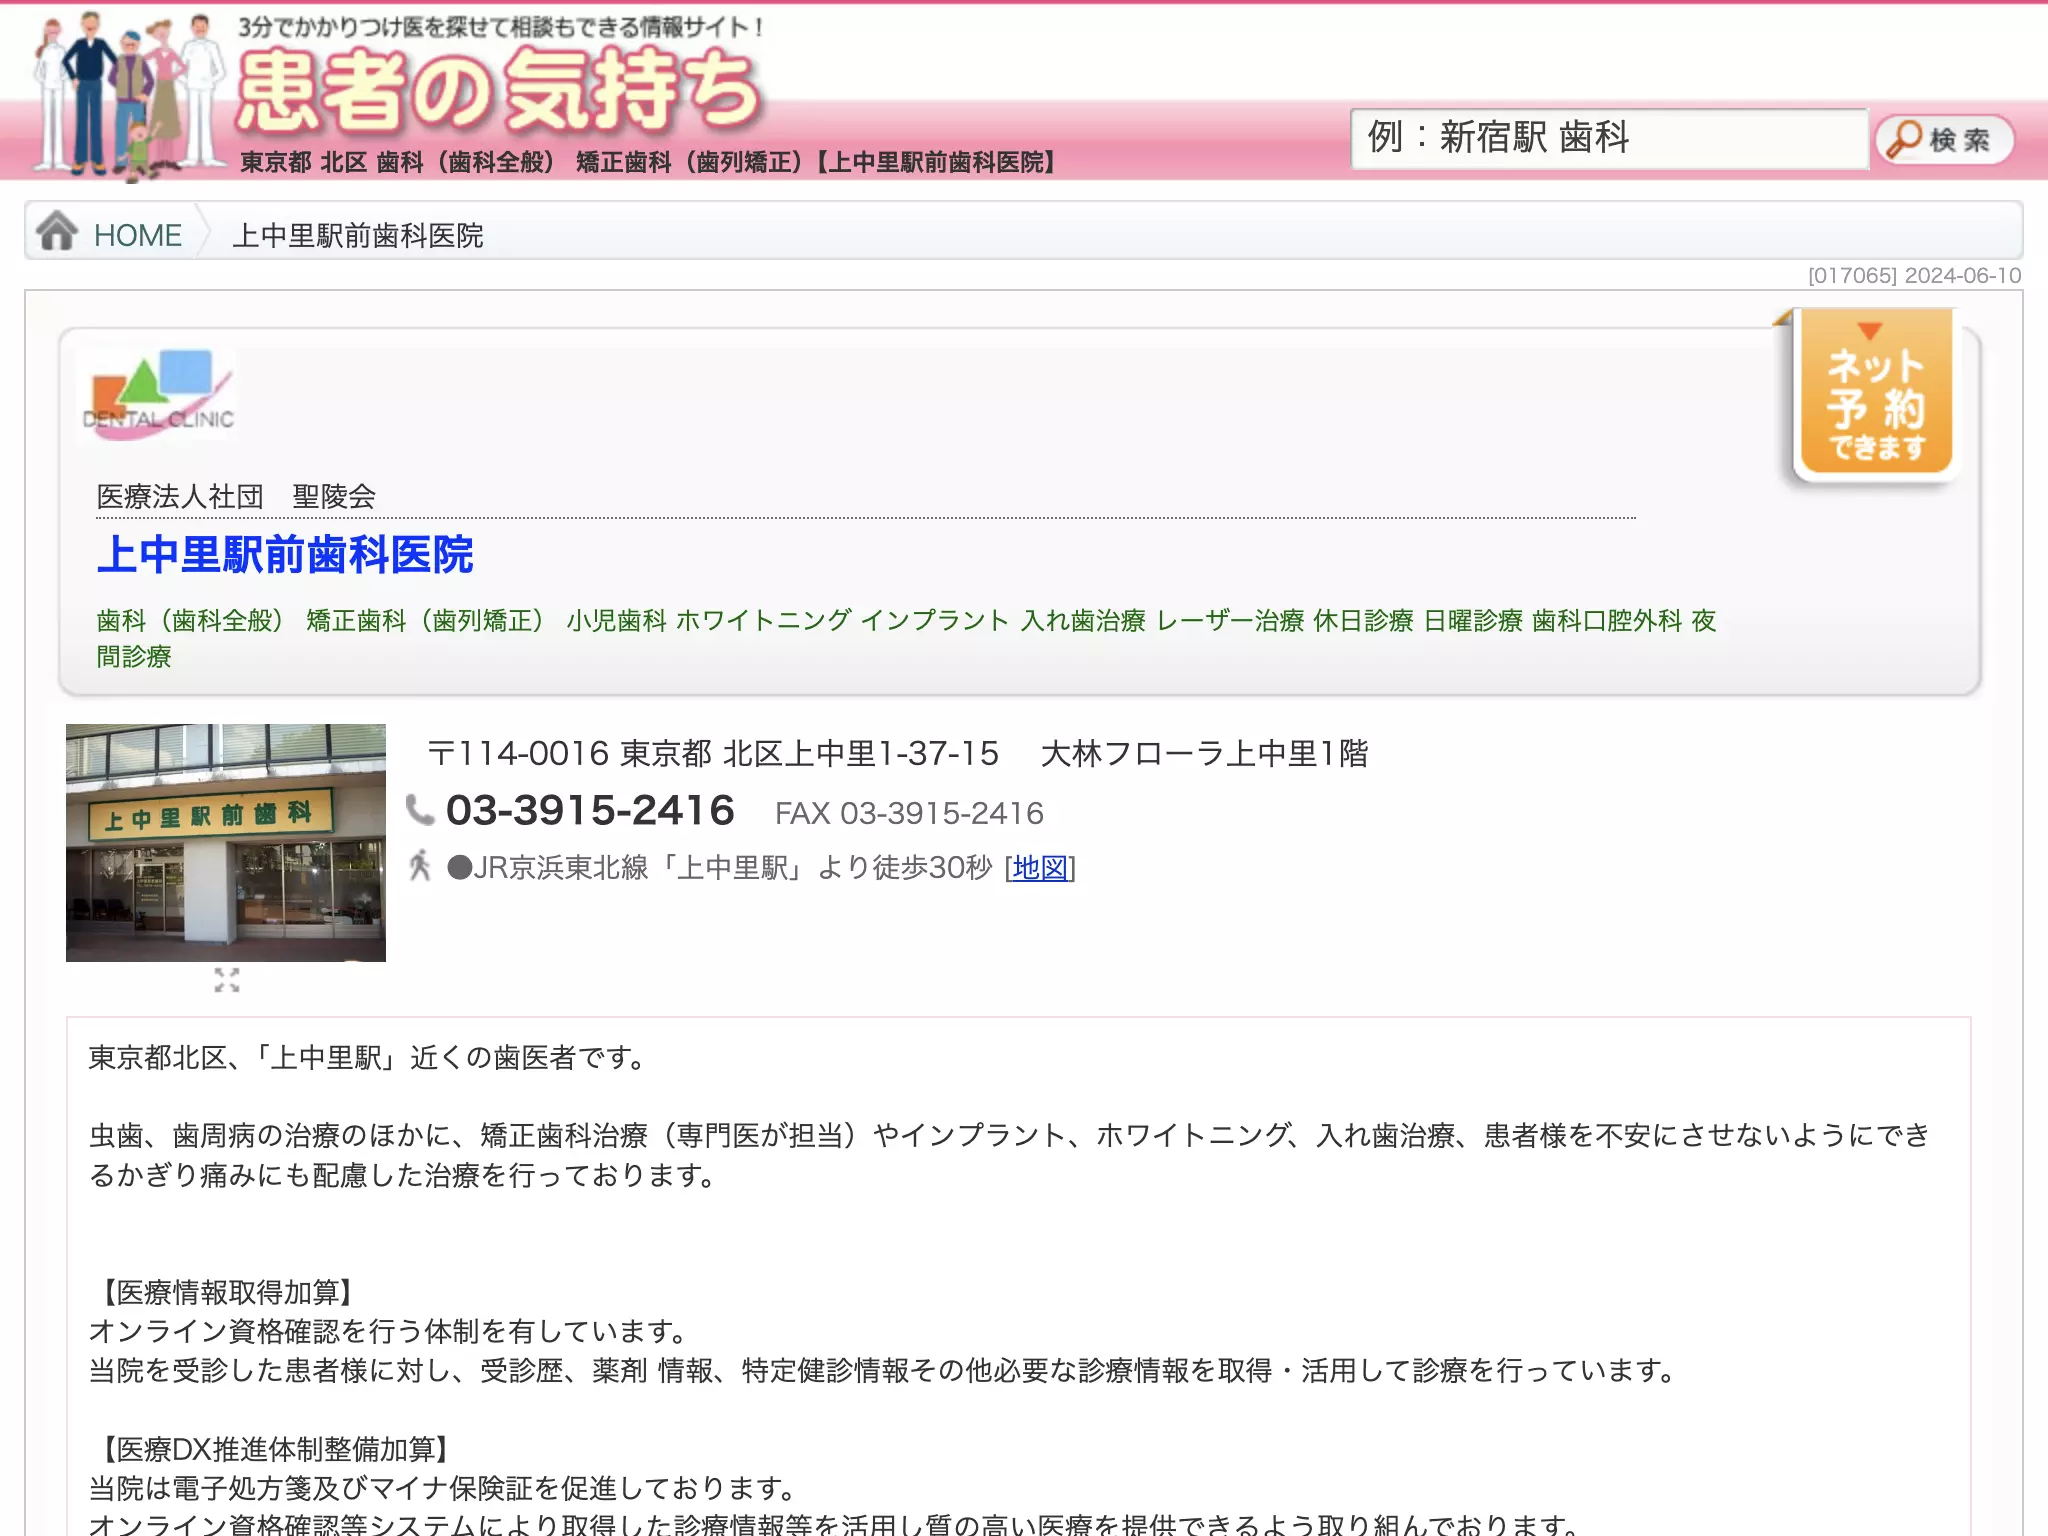Click the 検索 search button
The height and width of the screenshot is (1536, 2048).
1944,139
